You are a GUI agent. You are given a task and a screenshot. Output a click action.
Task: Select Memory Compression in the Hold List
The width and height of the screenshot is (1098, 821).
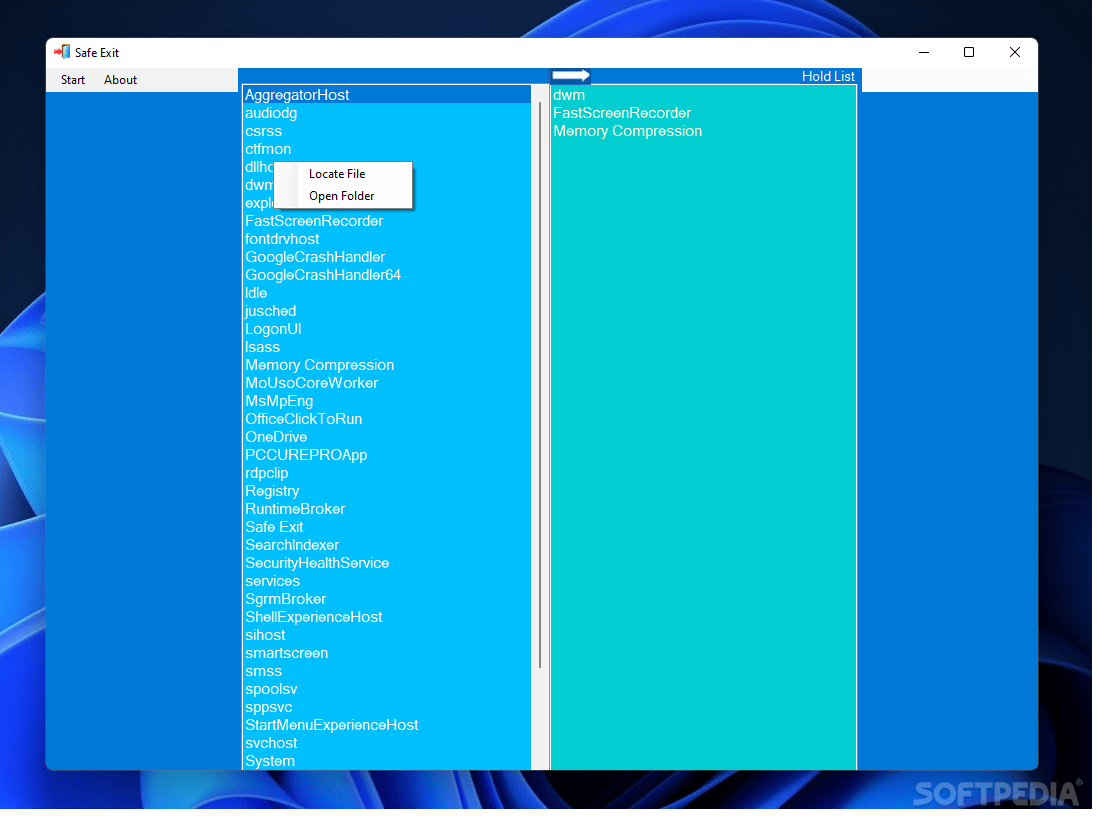coord(706,132)
